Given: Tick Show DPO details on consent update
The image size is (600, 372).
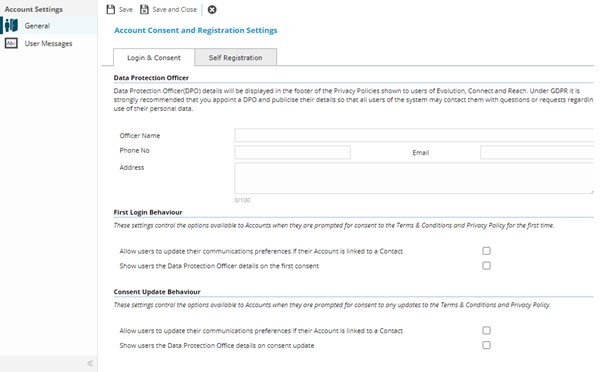Looking at the screenshot, I should tap(486, 345).
